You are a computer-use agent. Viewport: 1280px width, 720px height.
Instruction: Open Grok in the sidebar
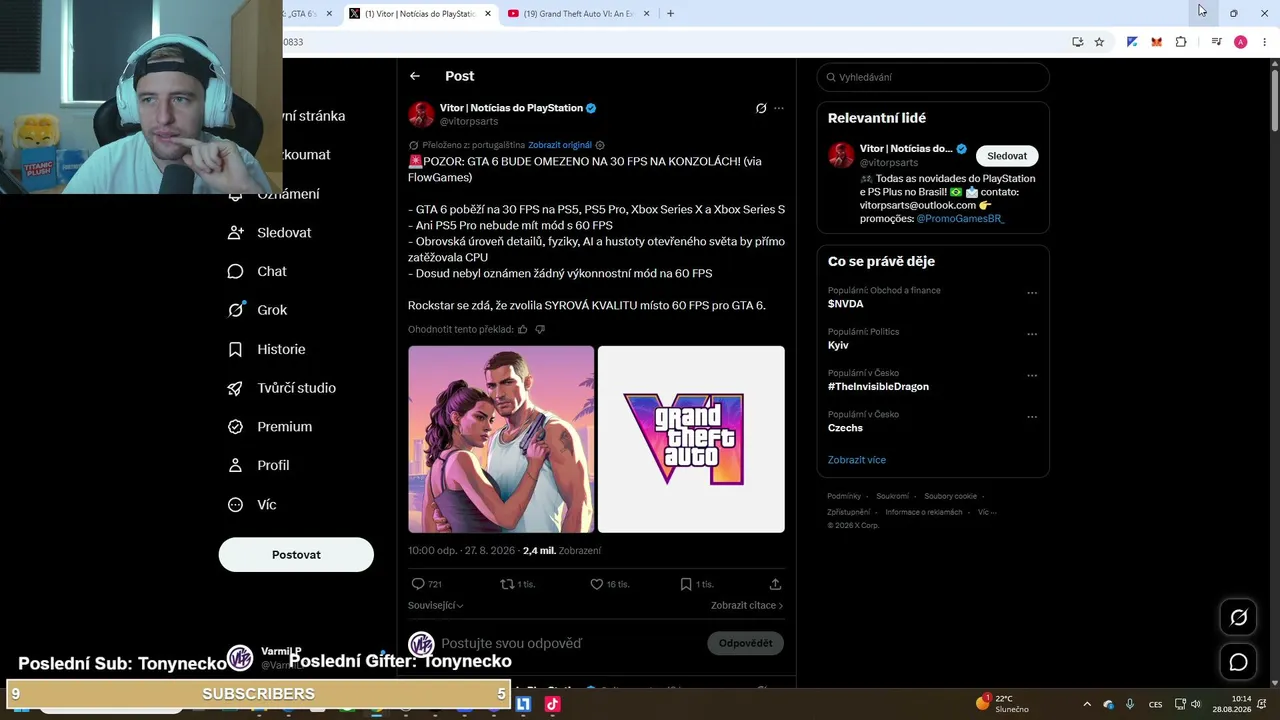point(258,310)
